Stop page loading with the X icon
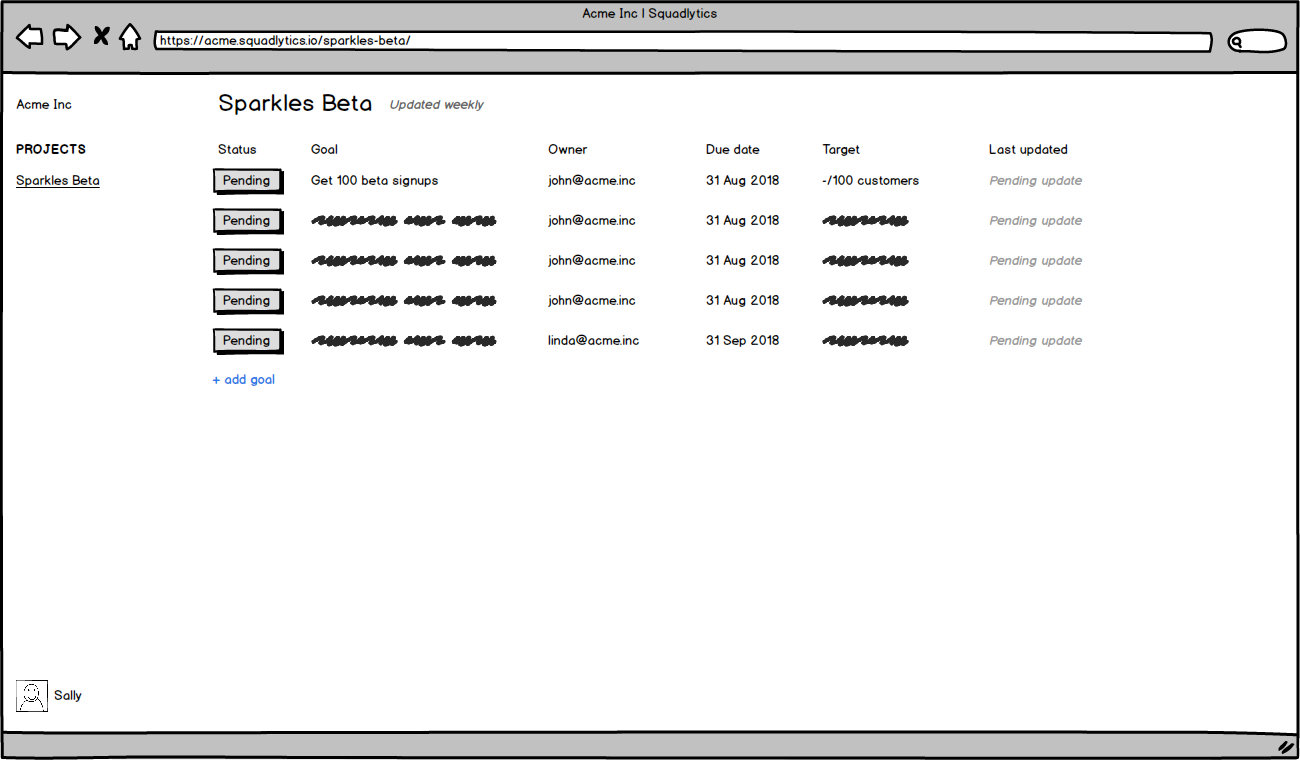This screenshot has width=1300, height=760. [101, 38]
